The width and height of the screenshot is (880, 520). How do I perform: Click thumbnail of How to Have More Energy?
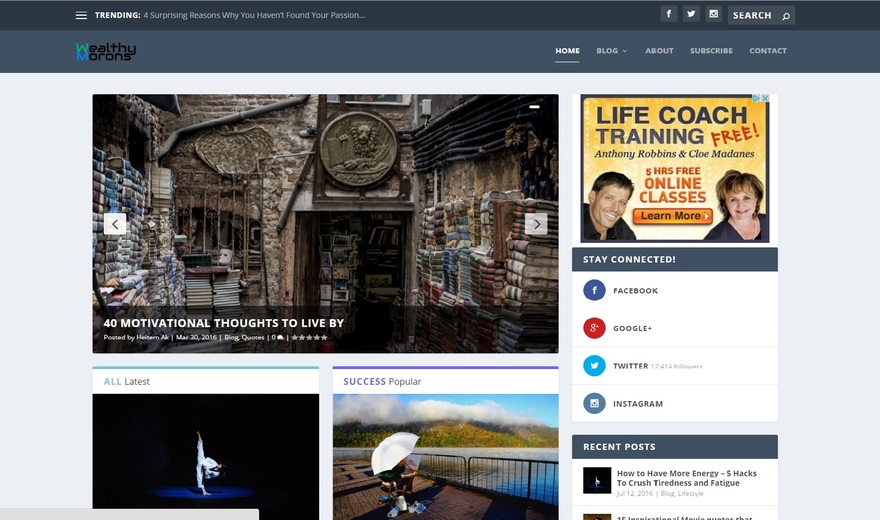597,481
